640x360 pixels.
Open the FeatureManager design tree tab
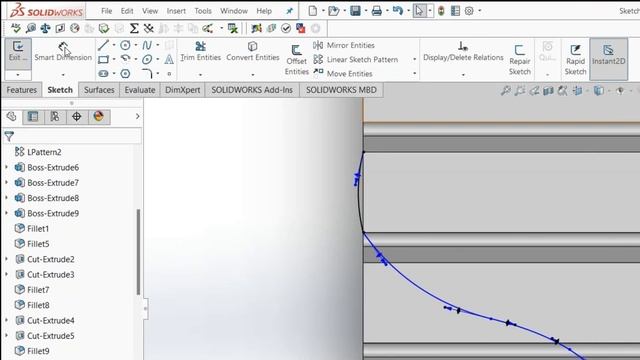click(x=11, y=117)
